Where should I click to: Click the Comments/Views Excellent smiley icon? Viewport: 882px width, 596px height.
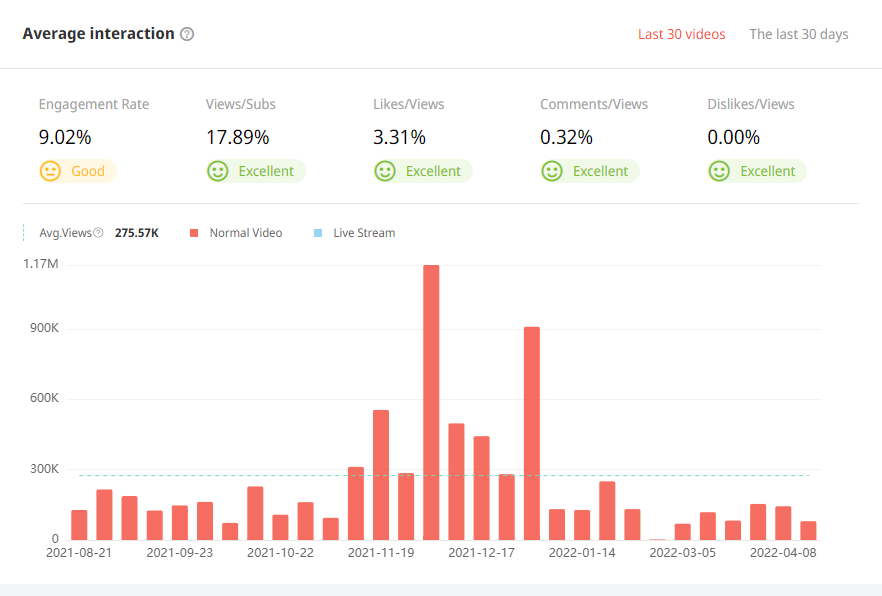551,171
